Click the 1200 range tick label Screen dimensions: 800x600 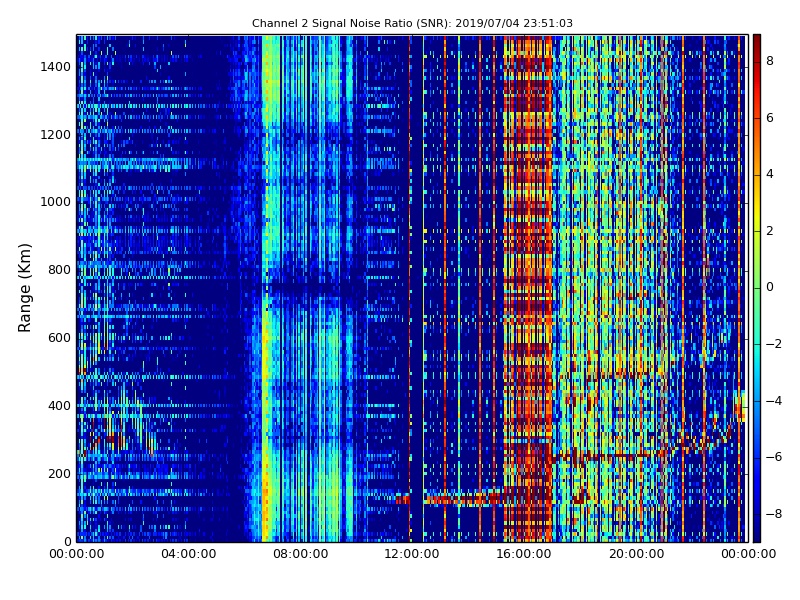point(56,135)
